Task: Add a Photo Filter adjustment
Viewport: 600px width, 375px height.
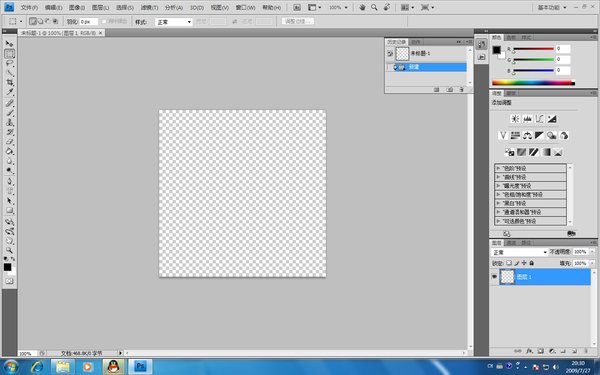Action: (x=551, y=135)
